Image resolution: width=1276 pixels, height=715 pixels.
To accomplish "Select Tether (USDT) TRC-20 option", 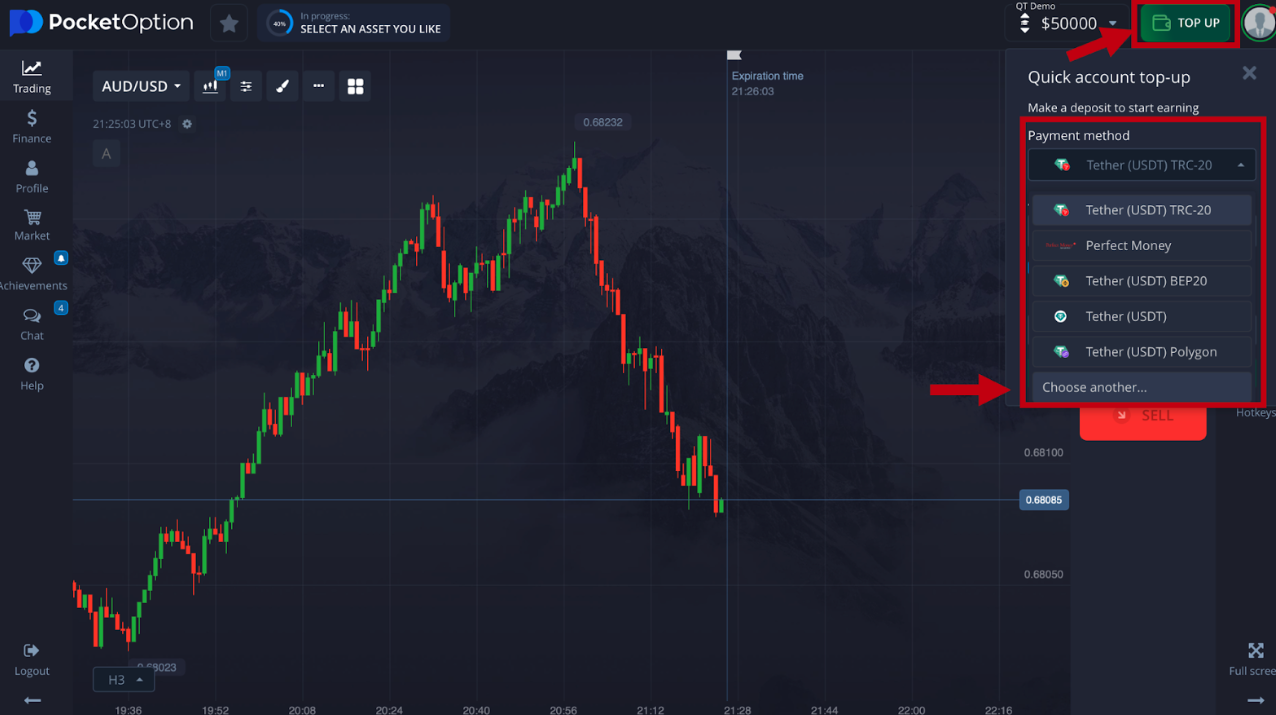I will (x=1142, y=210).
